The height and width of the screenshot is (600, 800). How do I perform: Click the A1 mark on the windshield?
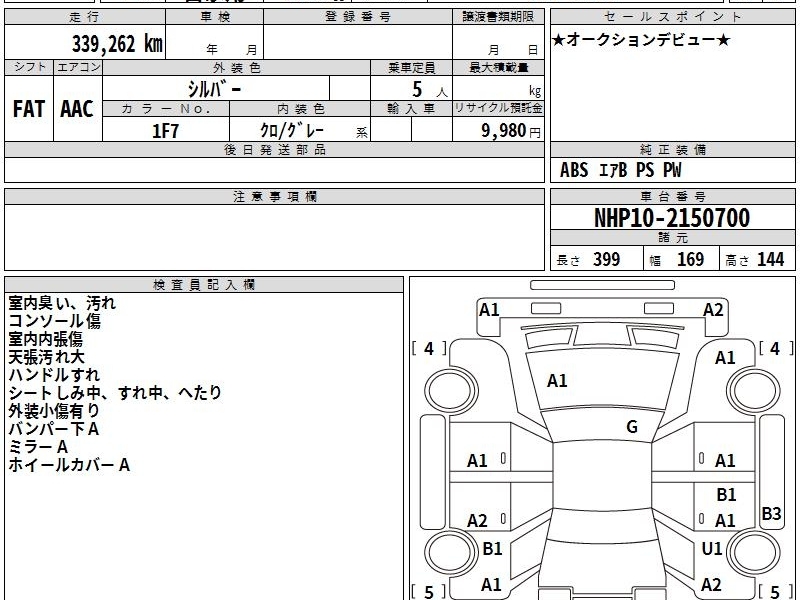coord(557,381)
